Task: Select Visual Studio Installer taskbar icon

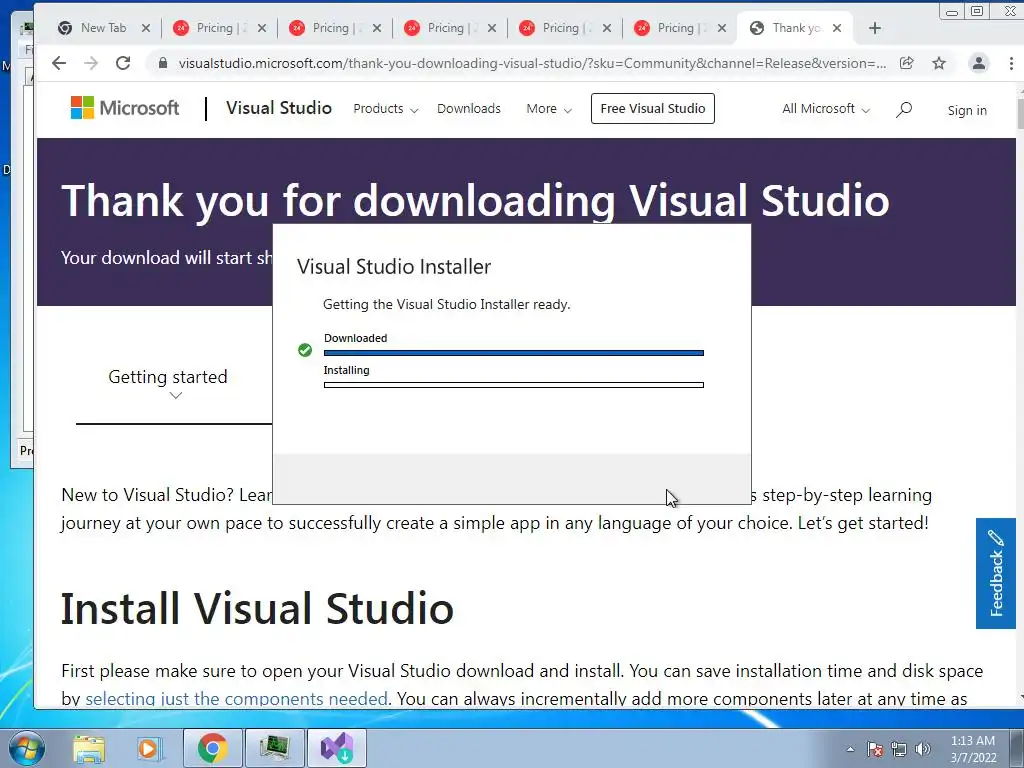Action: (x=337, y=748)
